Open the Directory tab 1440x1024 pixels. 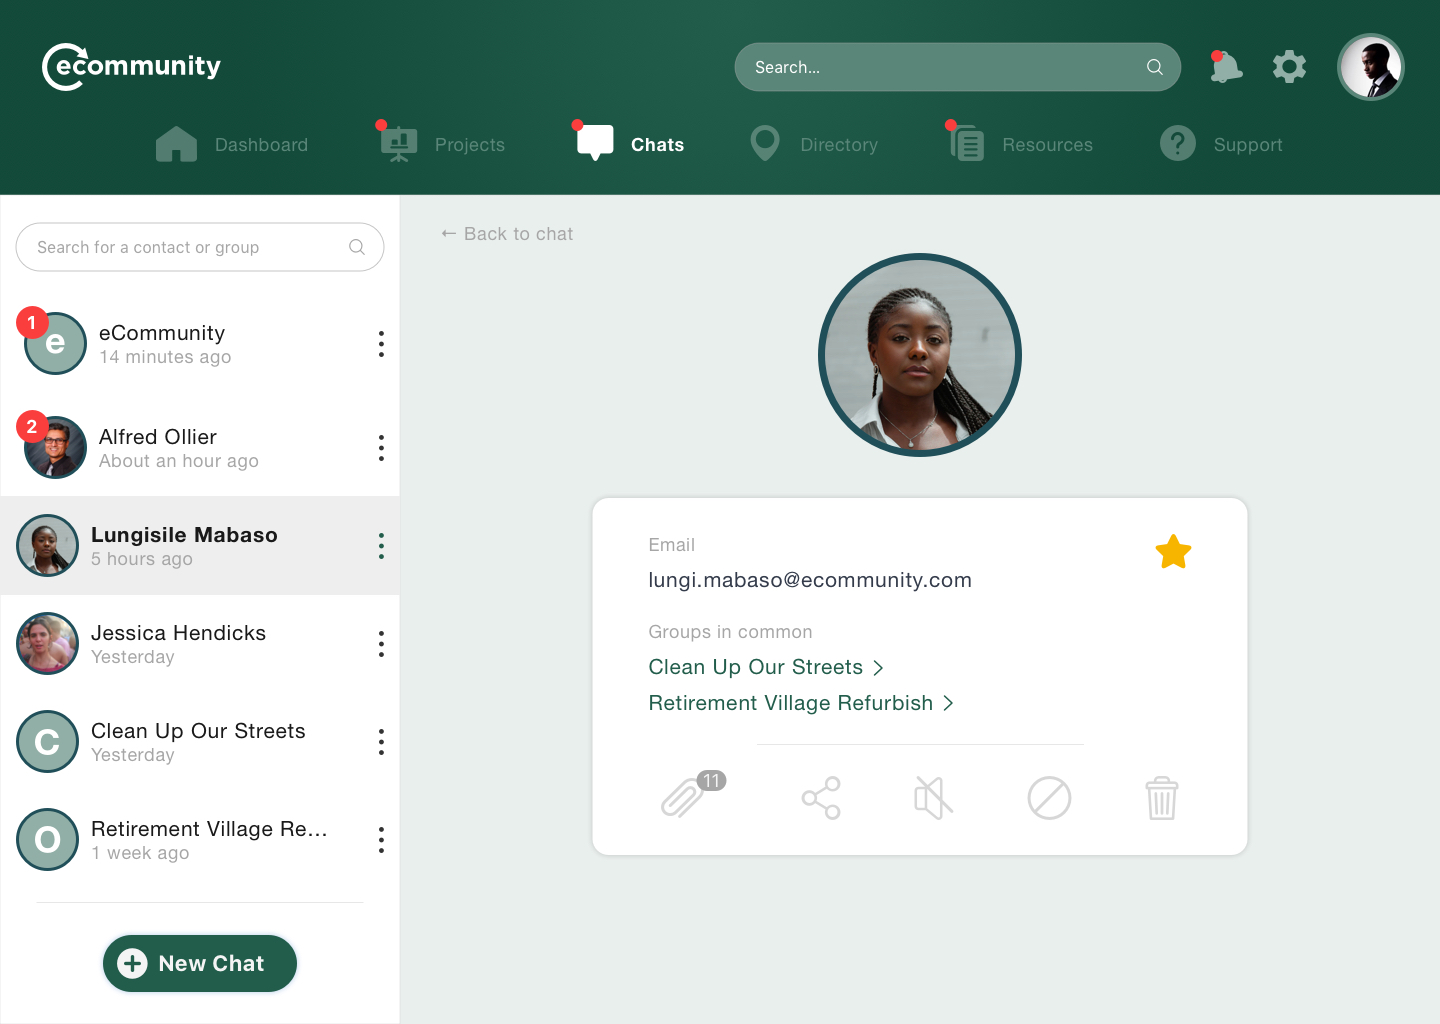[x=814, y=144]
